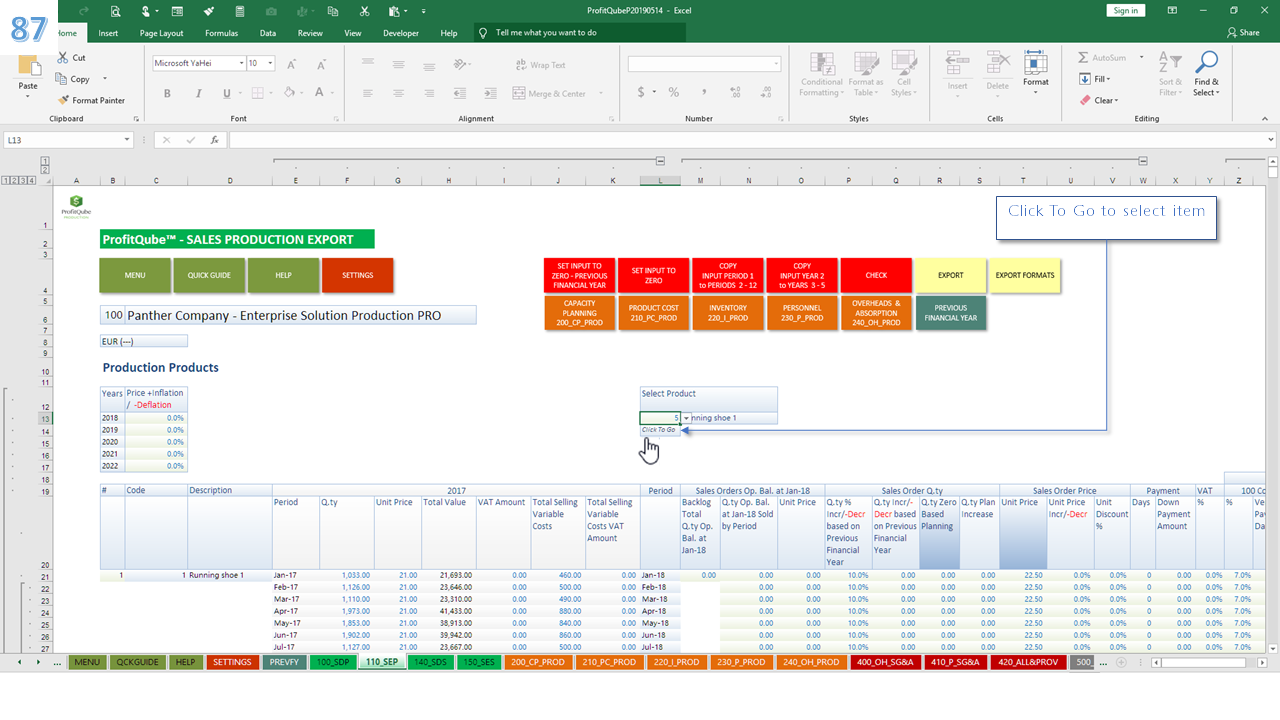Open the font size dropdown
The height and width of the screenshot is (720, 1280).
271,63
